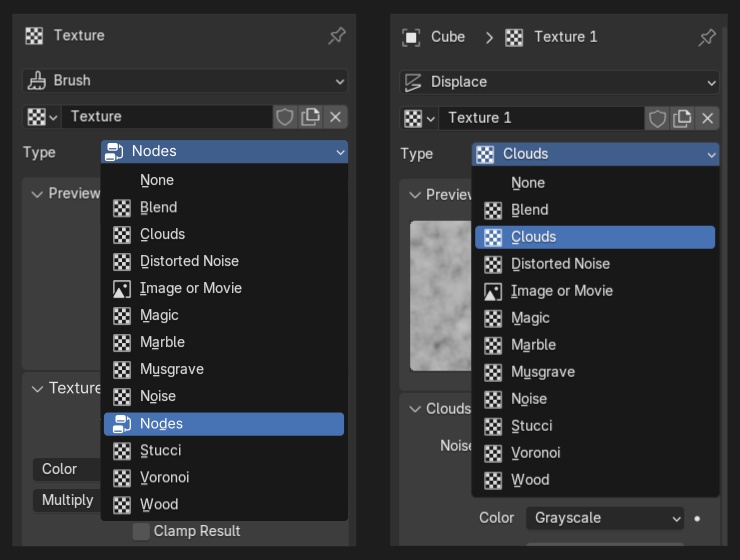The width and height of the screenshot is (740, 560).
Task: Select Voronoi in right Type list
Action: pos(595,453)
